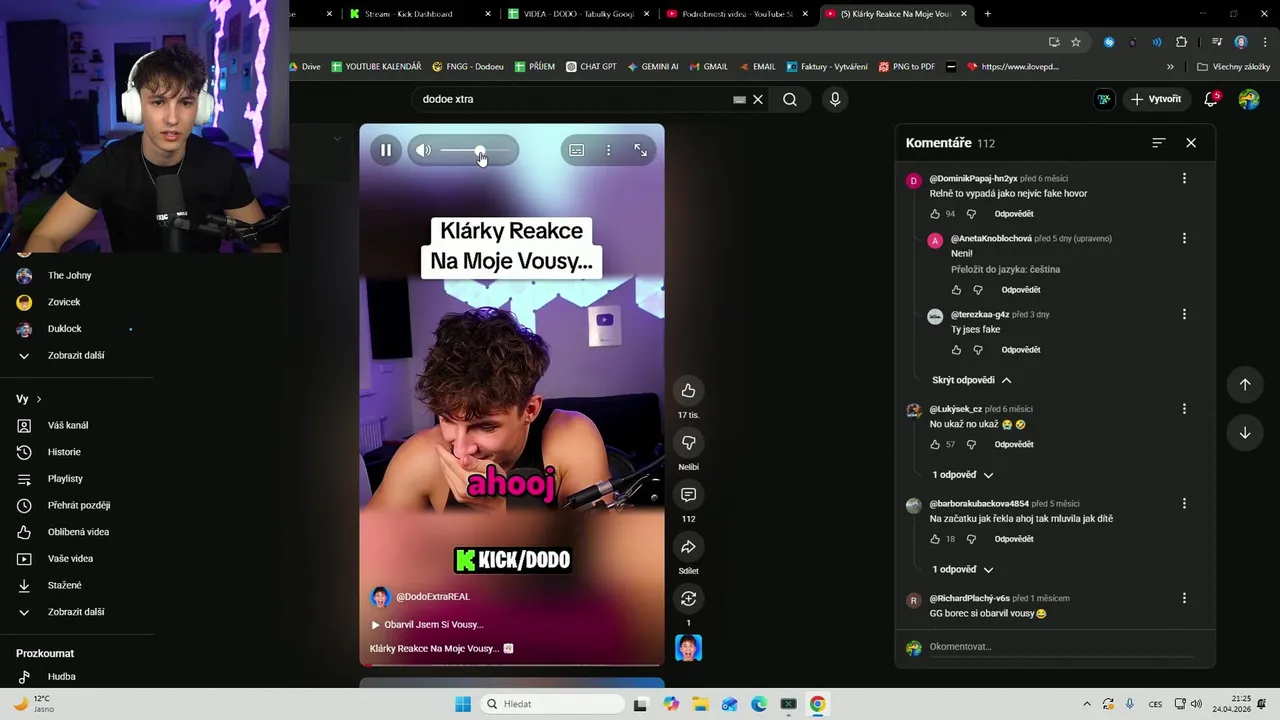Open options for RichardPlachý comment
The width and height of the screenshot is (1280, 720).
click(x=1184, y=598)
